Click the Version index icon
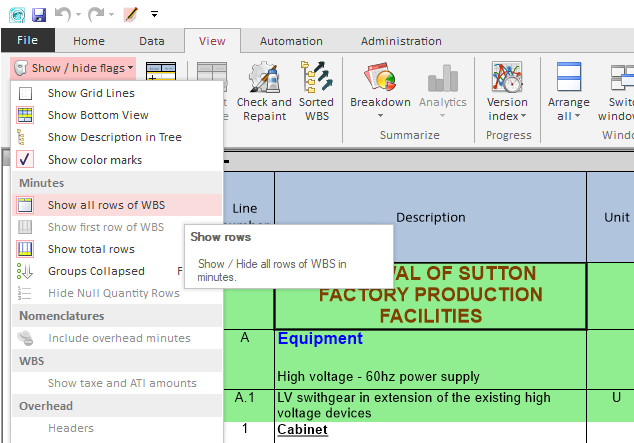The height and width of the screenshot is (443, 634). 507,78
